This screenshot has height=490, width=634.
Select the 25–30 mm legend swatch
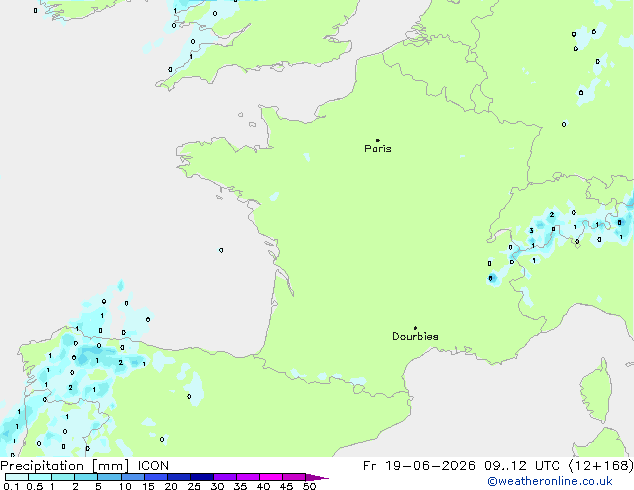pos(201,477)
